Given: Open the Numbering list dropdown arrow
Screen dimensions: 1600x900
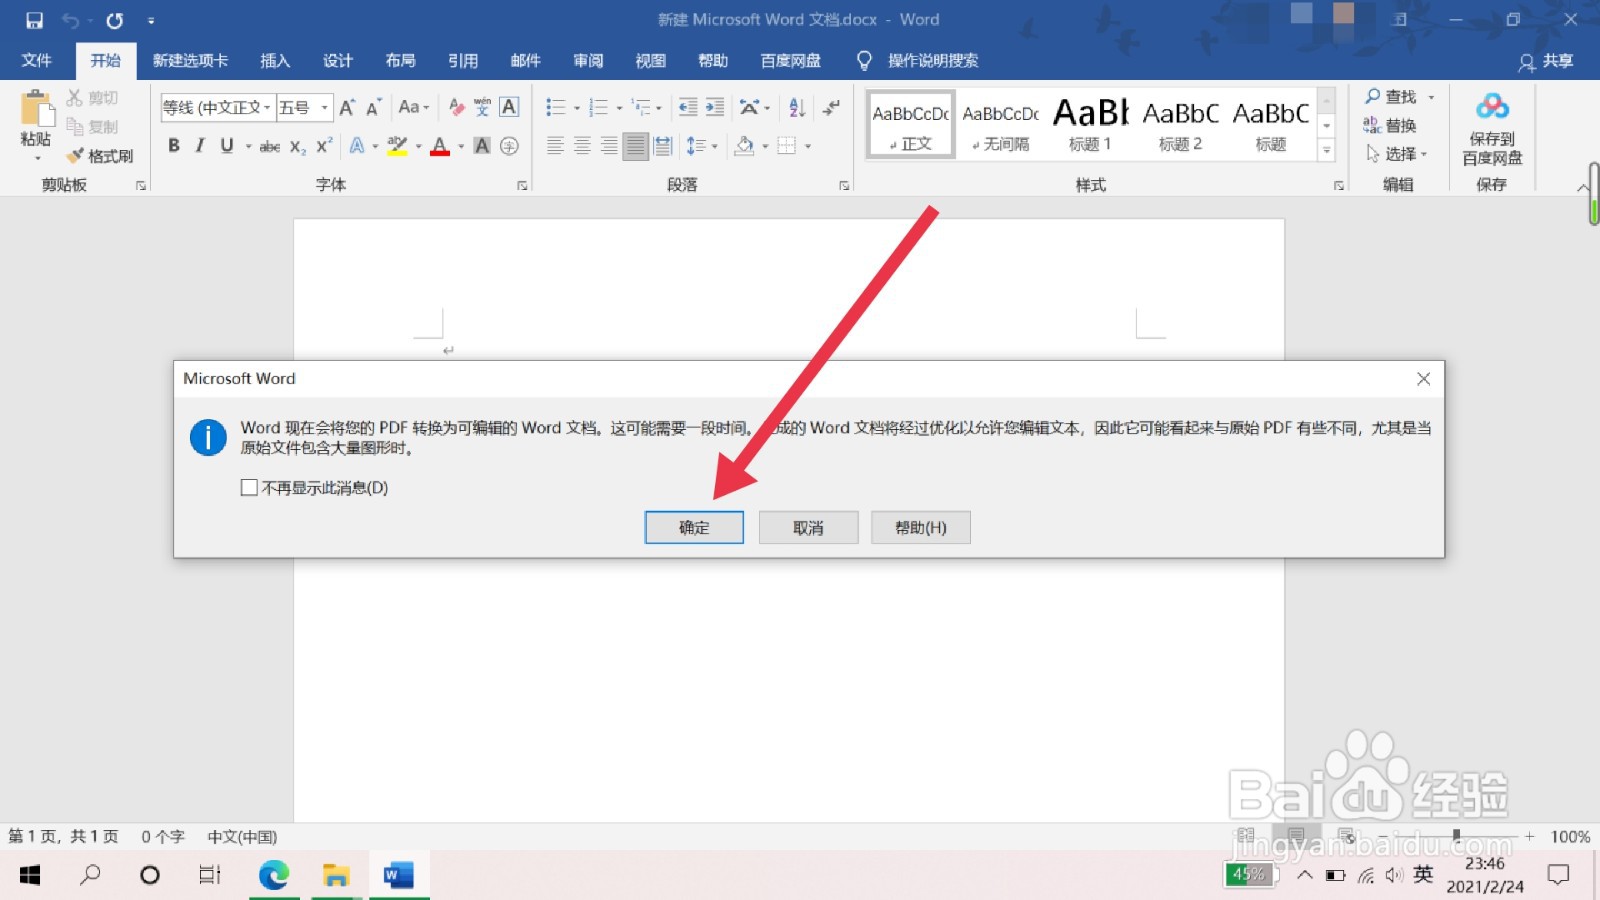Looking at the screenshot, I should click(619, 108).
